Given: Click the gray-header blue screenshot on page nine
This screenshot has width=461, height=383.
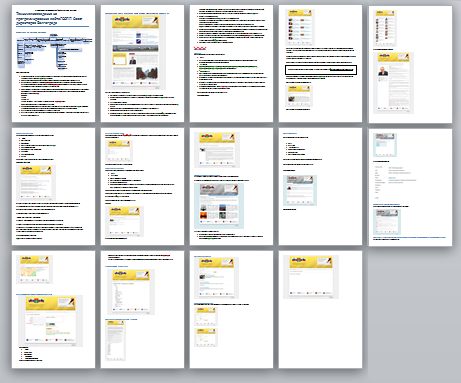Looking at the screenshot, I should 300,190.
